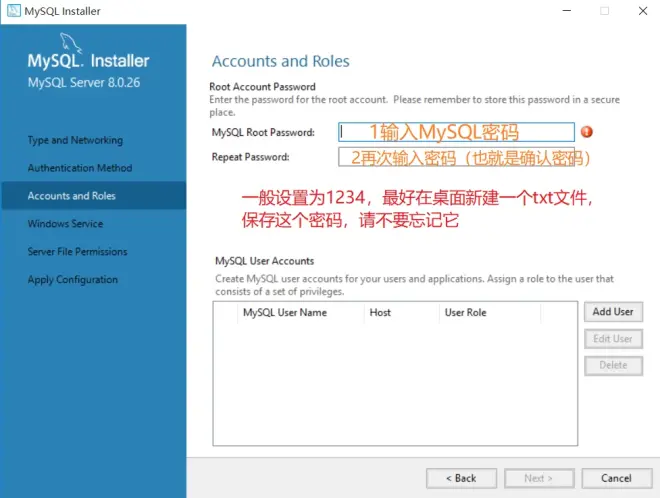Open the Authentication Method step
660x498 pixels.
point(80,168)
